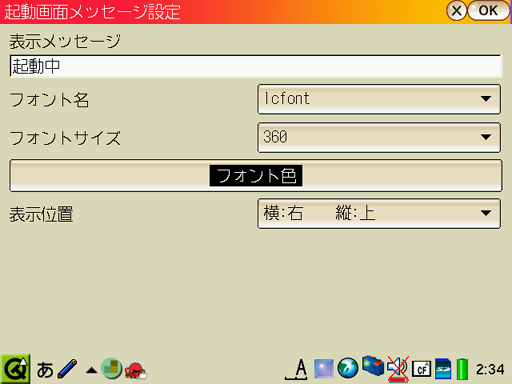Select the pencil handwriting input icon
The height and width of the screenshot is (384, 512).
68,369
